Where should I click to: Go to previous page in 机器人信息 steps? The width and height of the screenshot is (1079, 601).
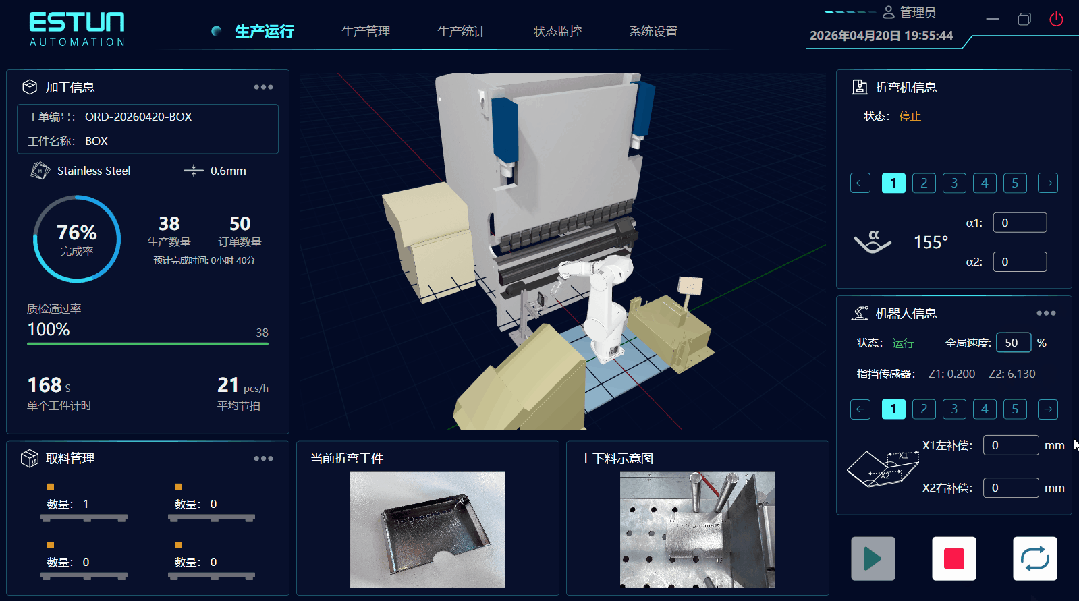859,409
